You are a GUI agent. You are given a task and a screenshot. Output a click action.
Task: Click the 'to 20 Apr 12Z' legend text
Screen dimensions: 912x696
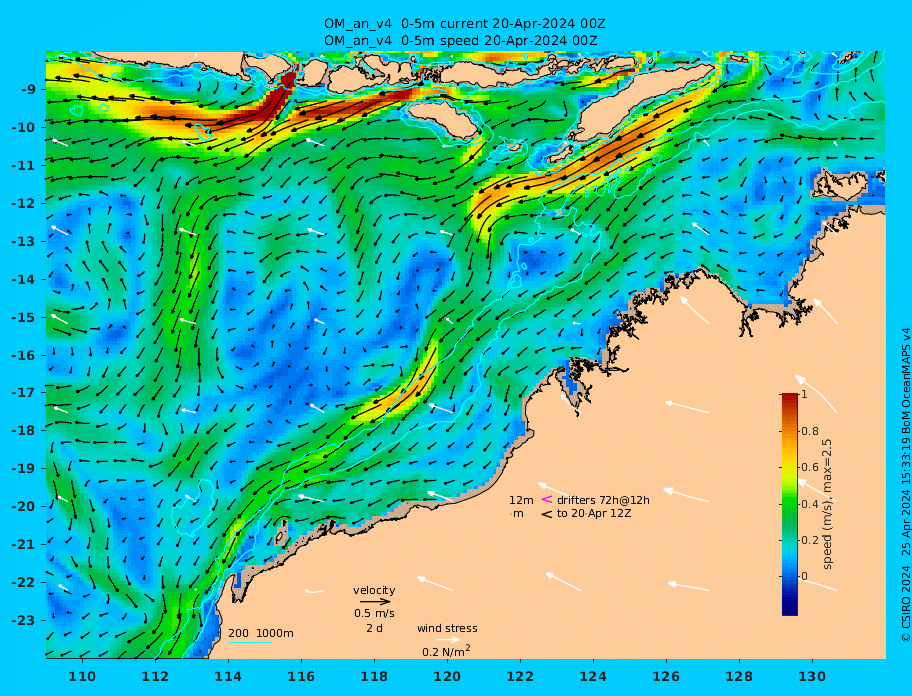click(x=594, y=513)
